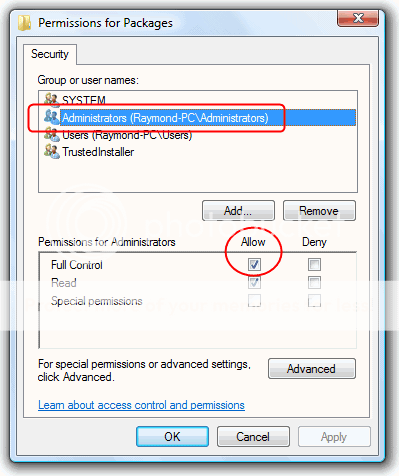Click the Users group icon
Image resolution: width=399 pixels, height=476 pixels.
(52, 135)
